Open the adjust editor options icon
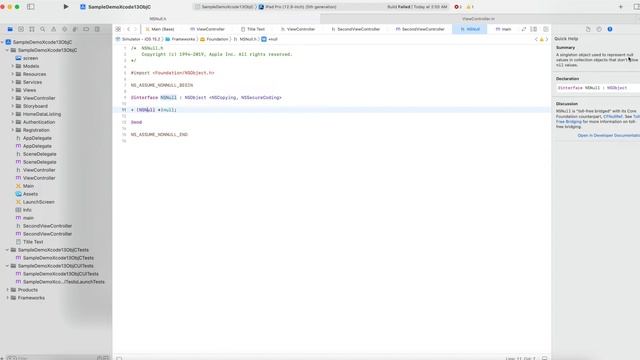Screen dimensions: 640x360 tap(533, 29)
